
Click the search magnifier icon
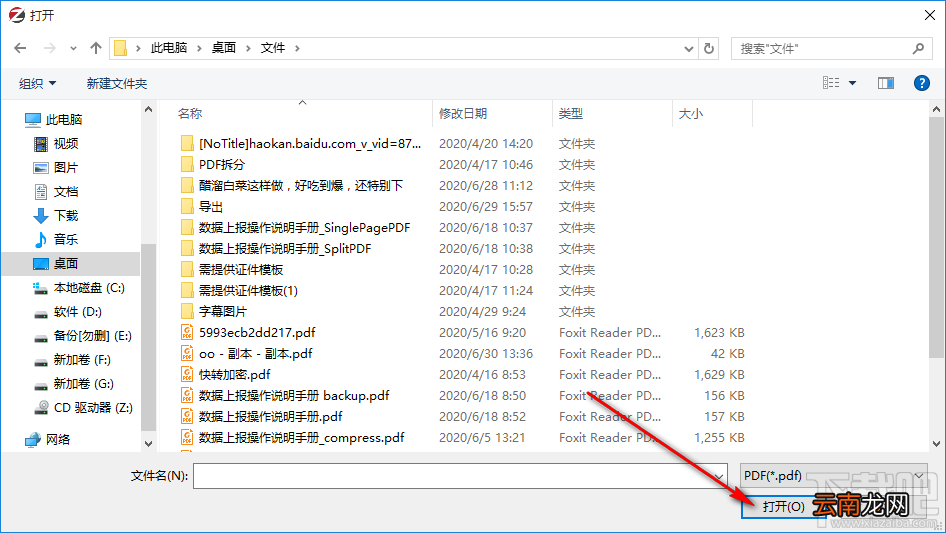[918, 48]
